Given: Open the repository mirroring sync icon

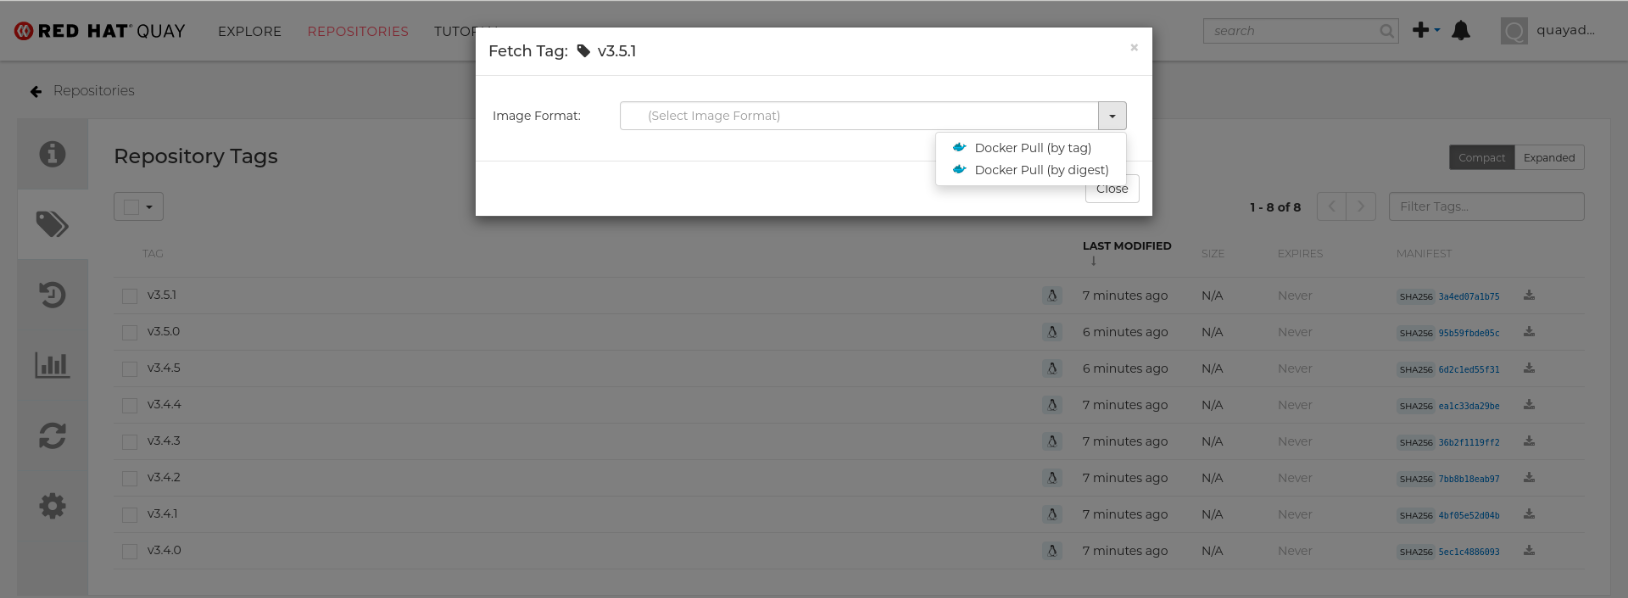Looking at the screenshot, I should click(x=52, y=436).
